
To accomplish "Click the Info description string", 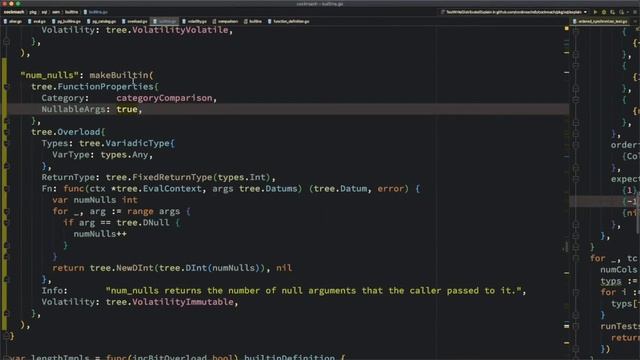I will click(313, 291).
